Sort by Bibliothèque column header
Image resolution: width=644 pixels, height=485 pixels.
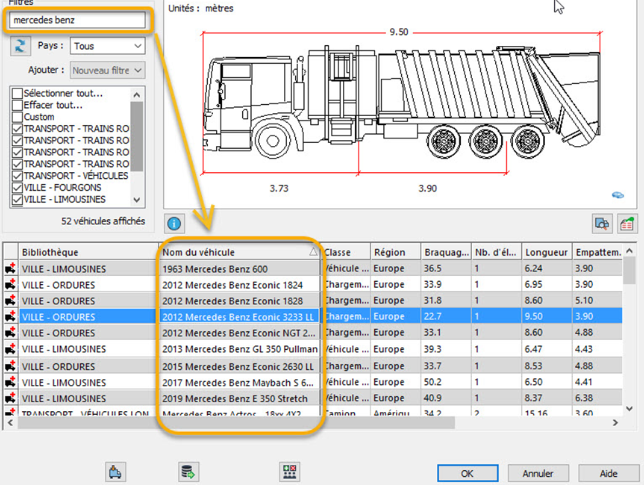tap(88, 252)
